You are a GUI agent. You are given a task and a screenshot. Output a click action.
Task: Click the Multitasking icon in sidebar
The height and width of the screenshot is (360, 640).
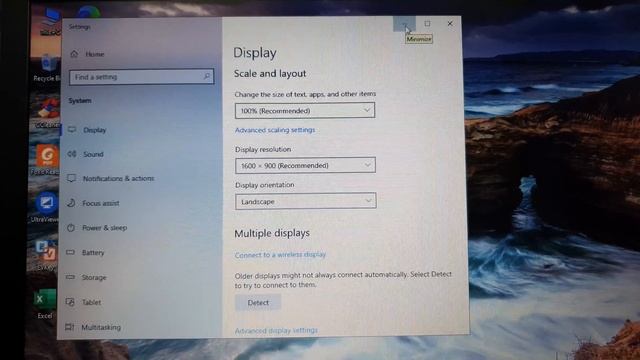[69, 327]
